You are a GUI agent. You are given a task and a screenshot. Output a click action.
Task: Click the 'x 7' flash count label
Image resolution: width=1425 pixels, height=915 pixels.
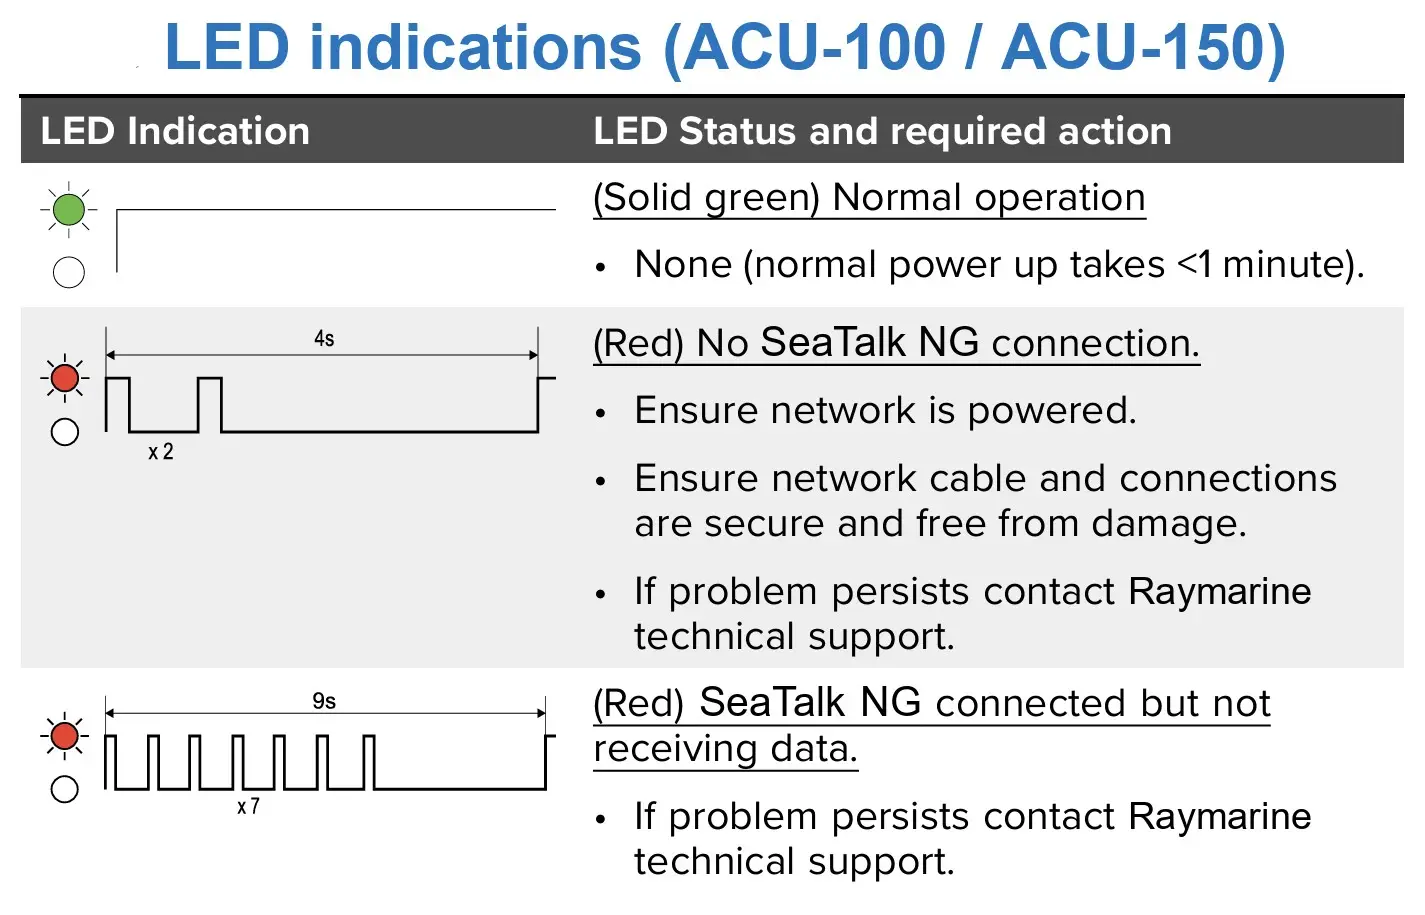[249, 806]
